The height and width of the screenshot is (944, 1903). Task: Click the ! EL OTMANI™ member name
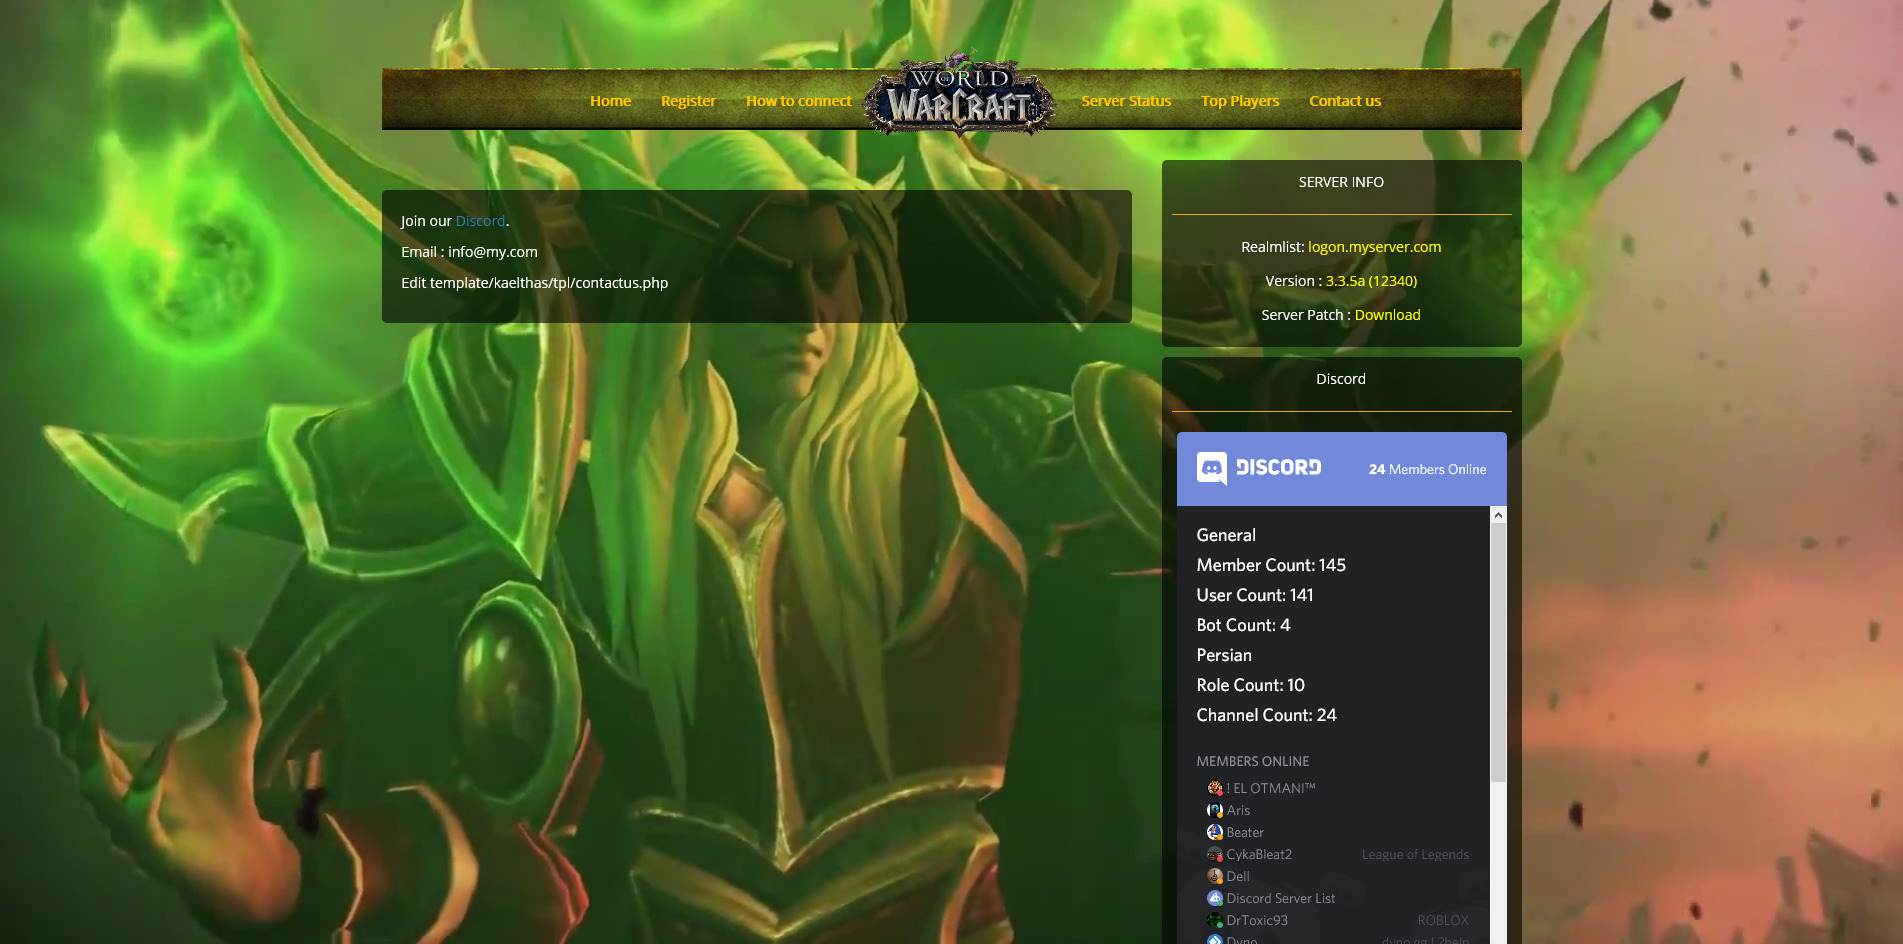point(1271,788)
